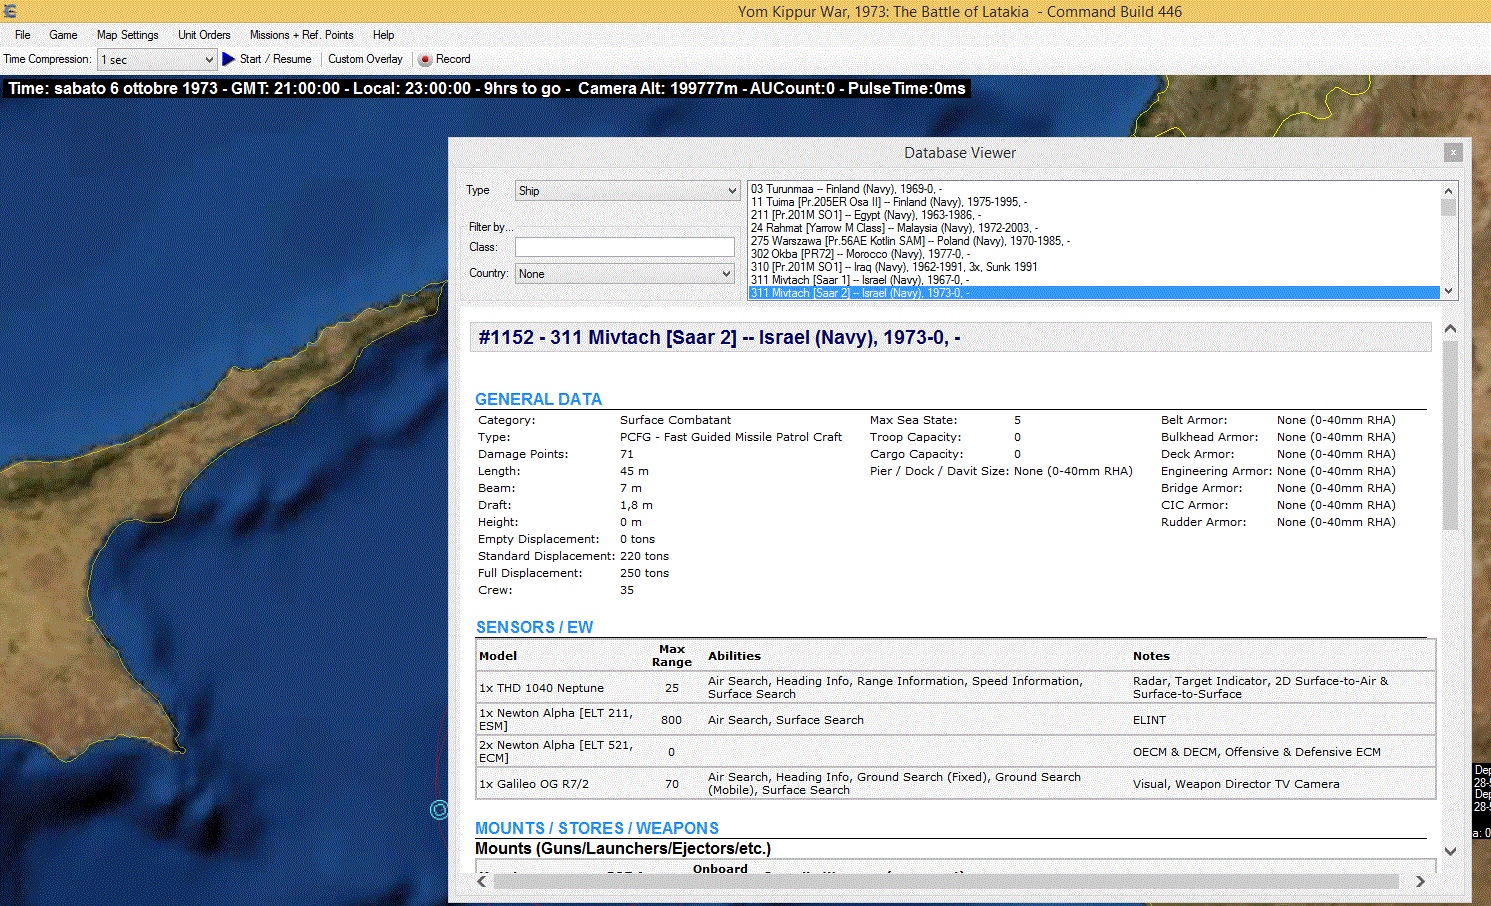Screen dimensions: 1491x906
Task: Click the Class filter text field
Action: (624, 247)
